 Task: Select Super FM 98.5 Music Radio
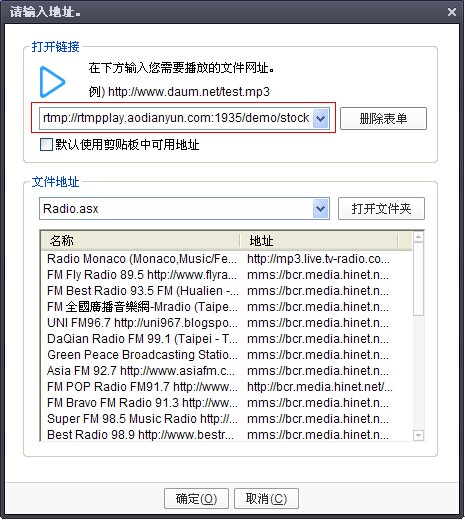227,419
